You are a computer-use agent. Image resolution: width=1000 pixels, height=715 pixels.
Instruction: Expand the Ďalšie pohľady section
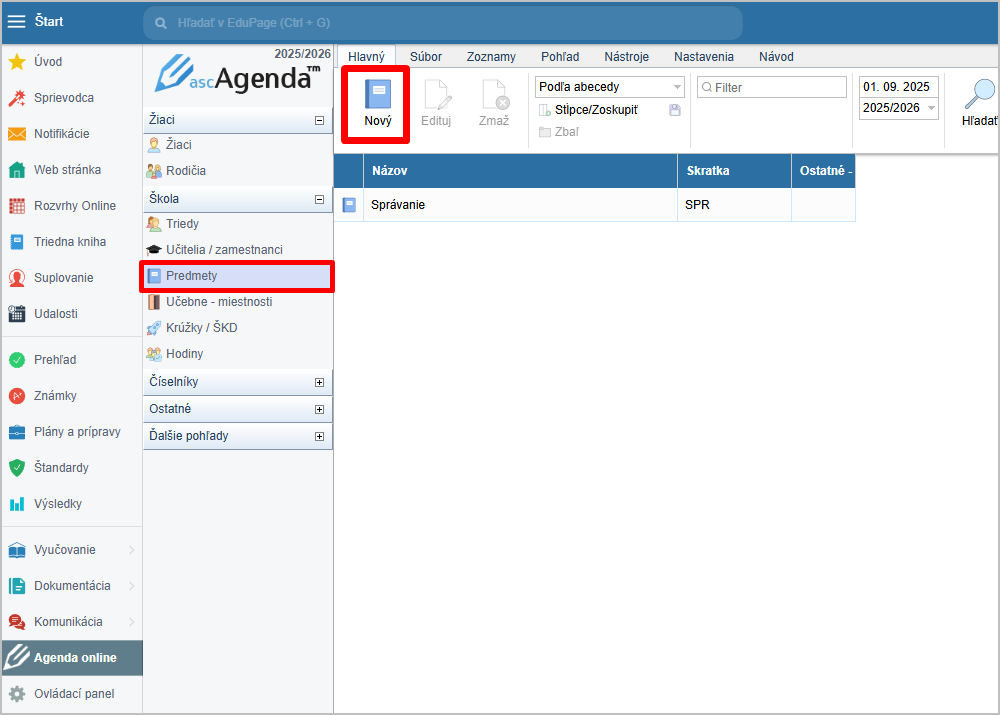click(x=319, y=436)
